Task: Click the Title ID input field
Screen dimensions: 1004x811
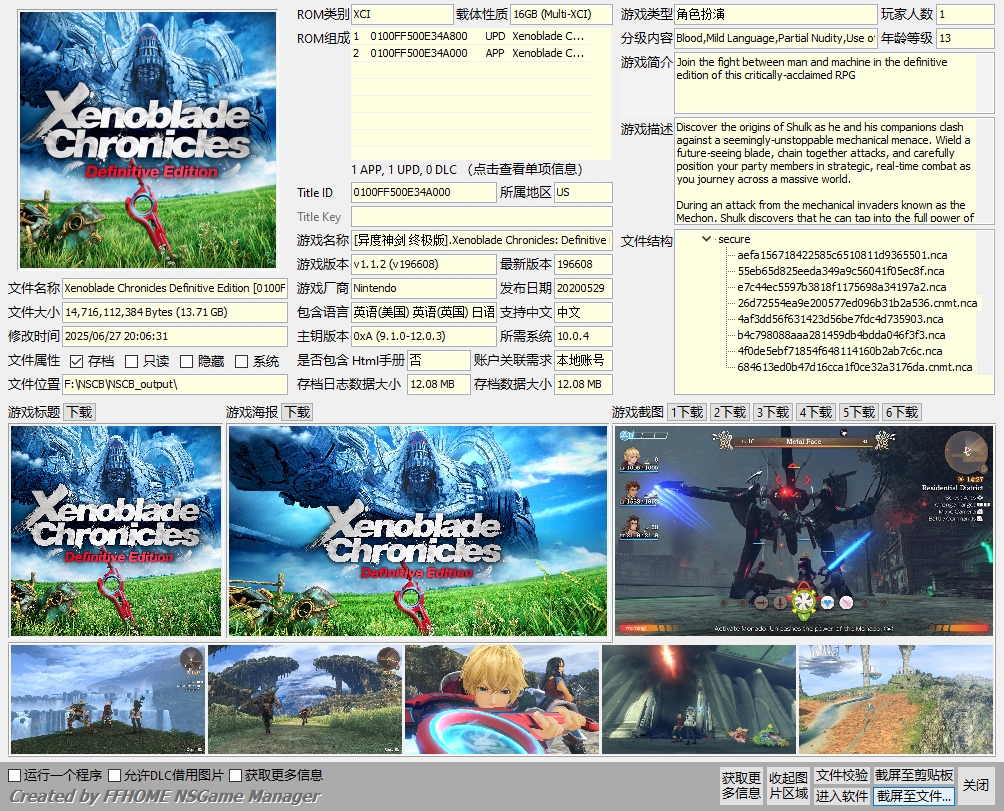Action: (x=423, y=193)
